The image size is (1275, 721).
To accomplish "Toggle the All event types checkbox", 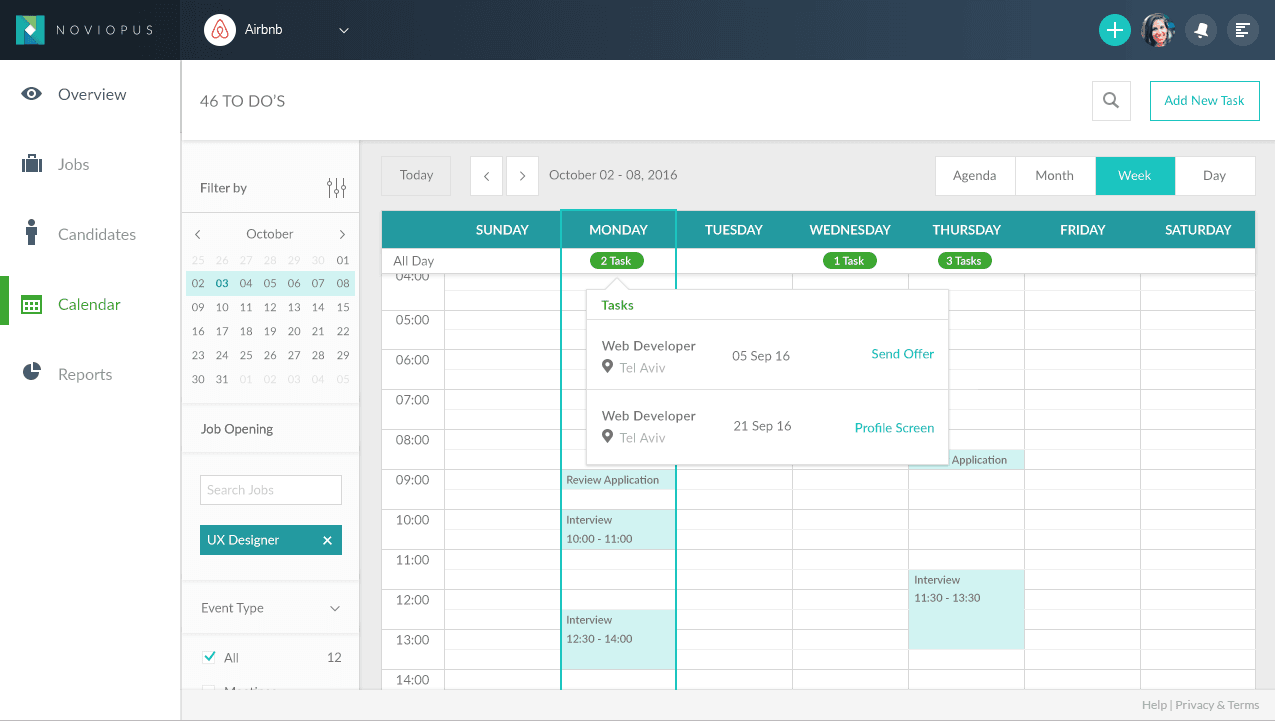I will pyautogui.click(x=209, y=657).
